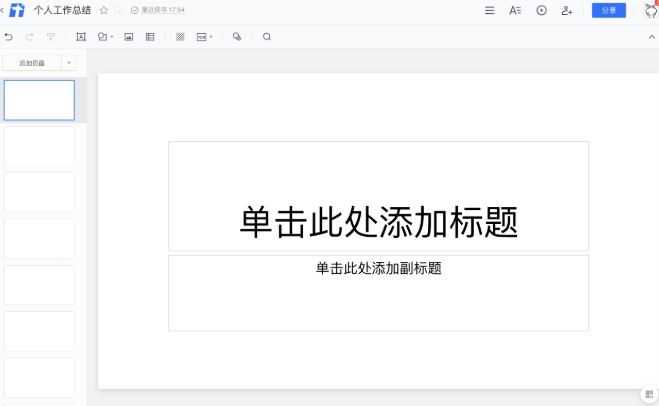The image size is (659, 406).
Task: Open the grid icon at bottom right
Action: (x=649, y=394)
